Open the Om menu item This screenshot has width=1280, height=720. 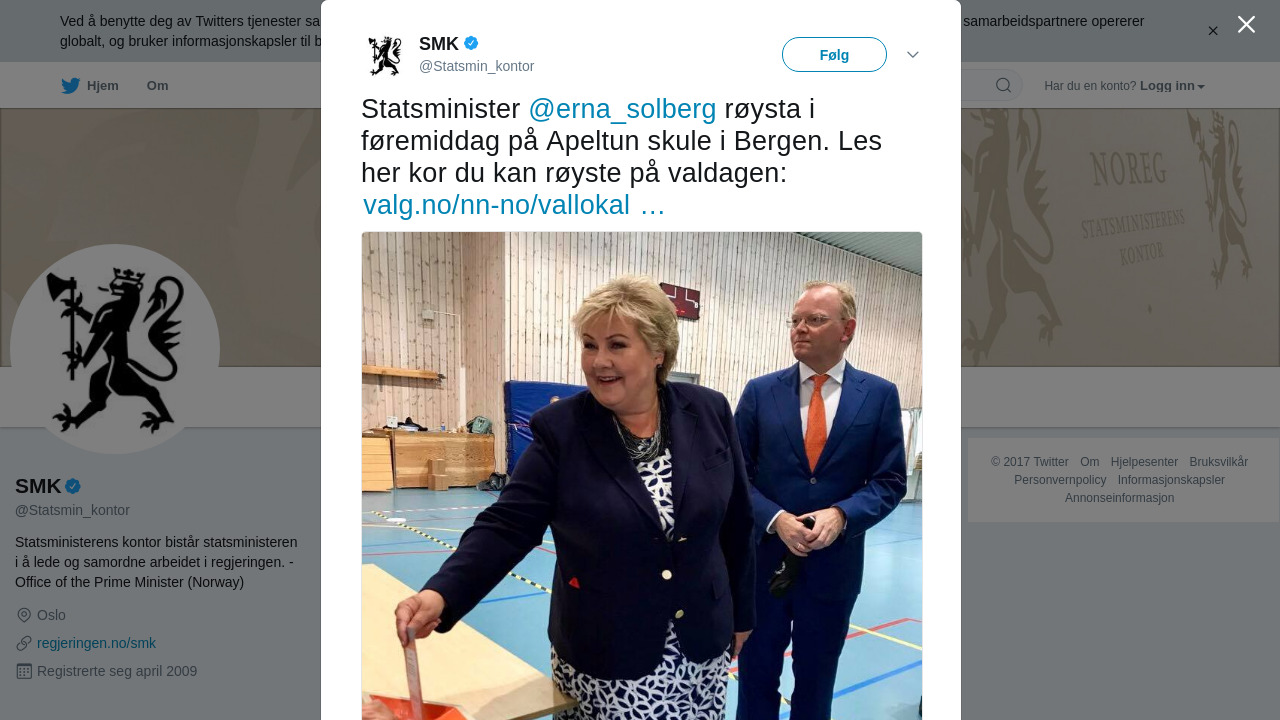pos(158,86)
